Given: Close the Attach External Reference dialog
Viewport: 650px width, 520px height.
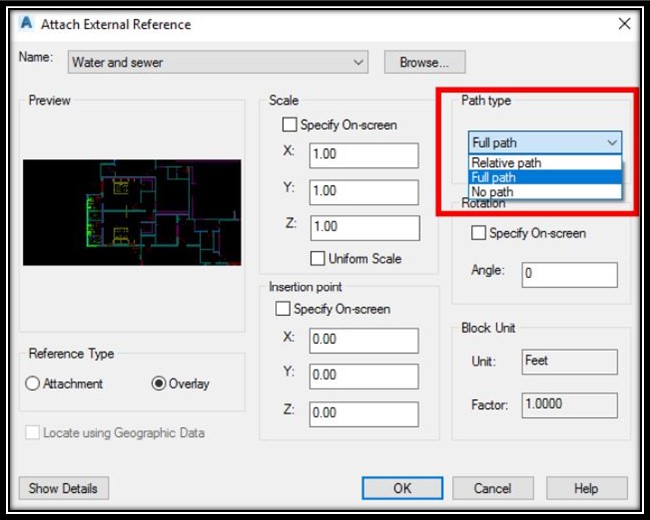Looking at the screenshot, I should pyautogui.click(x=624, y=24).
